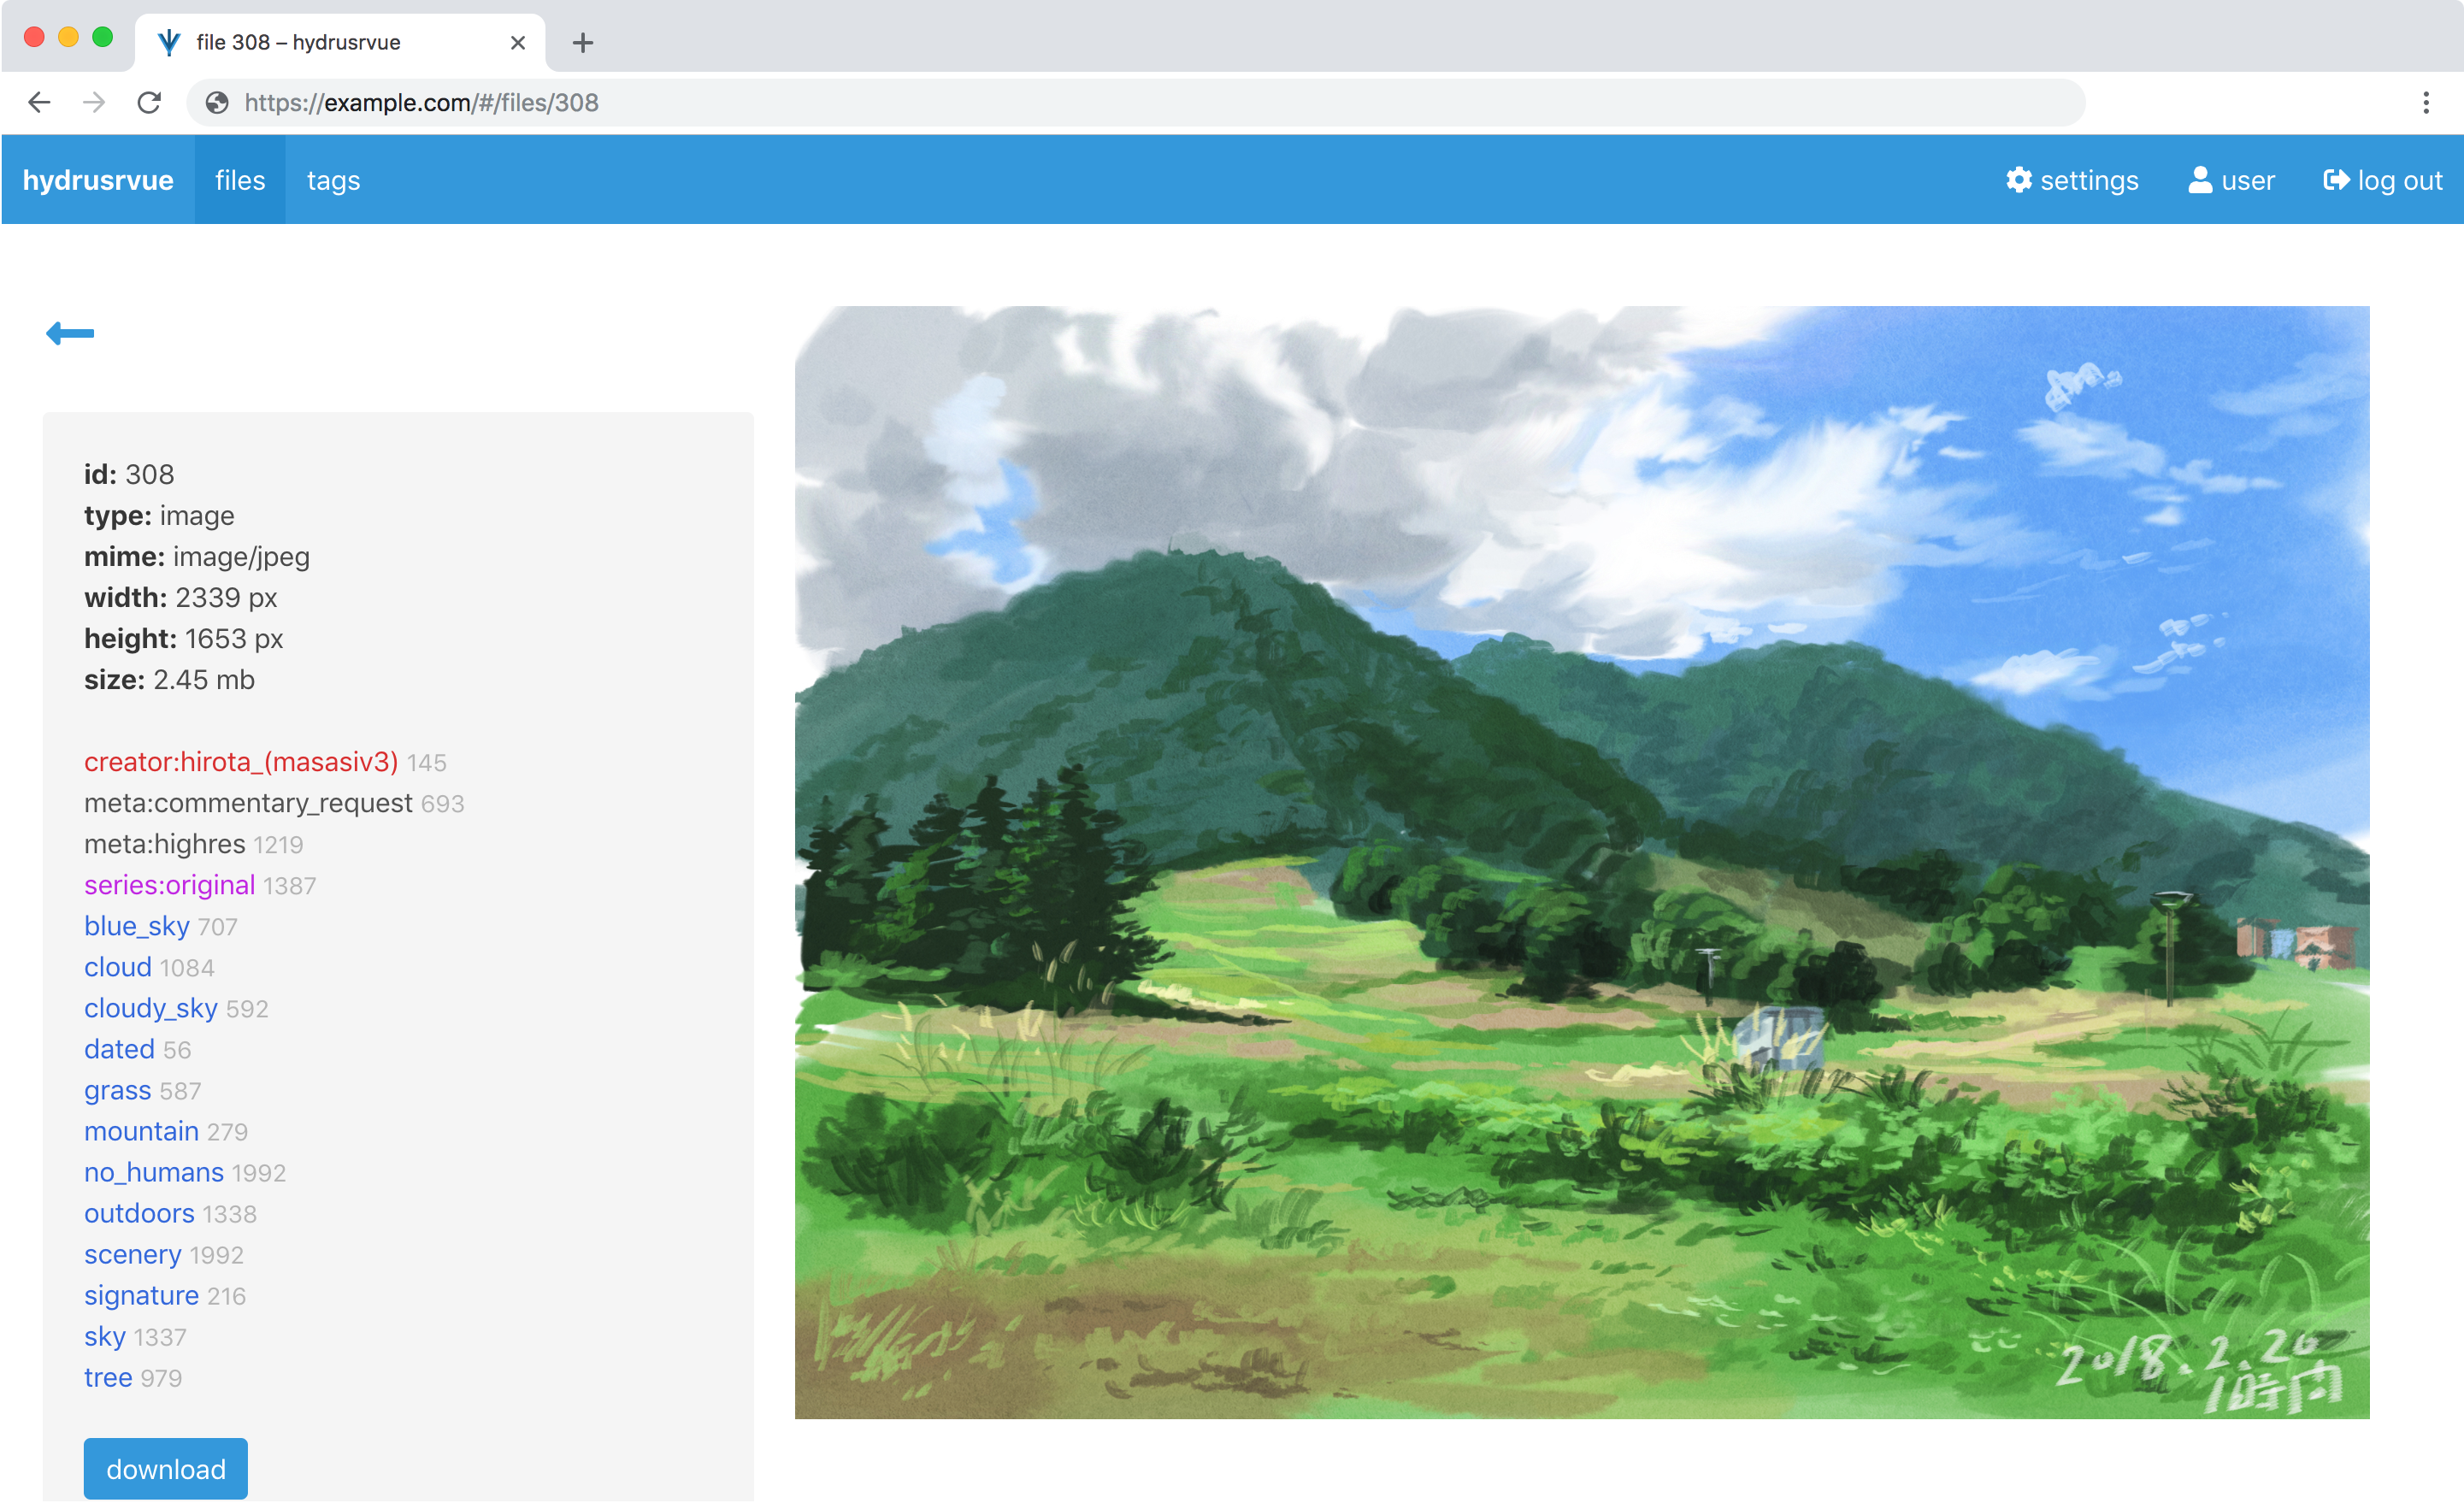This screenshot has width=2464, height=1503.
Task: Go forward with browser forward arrow
Action: pos(94,102)
